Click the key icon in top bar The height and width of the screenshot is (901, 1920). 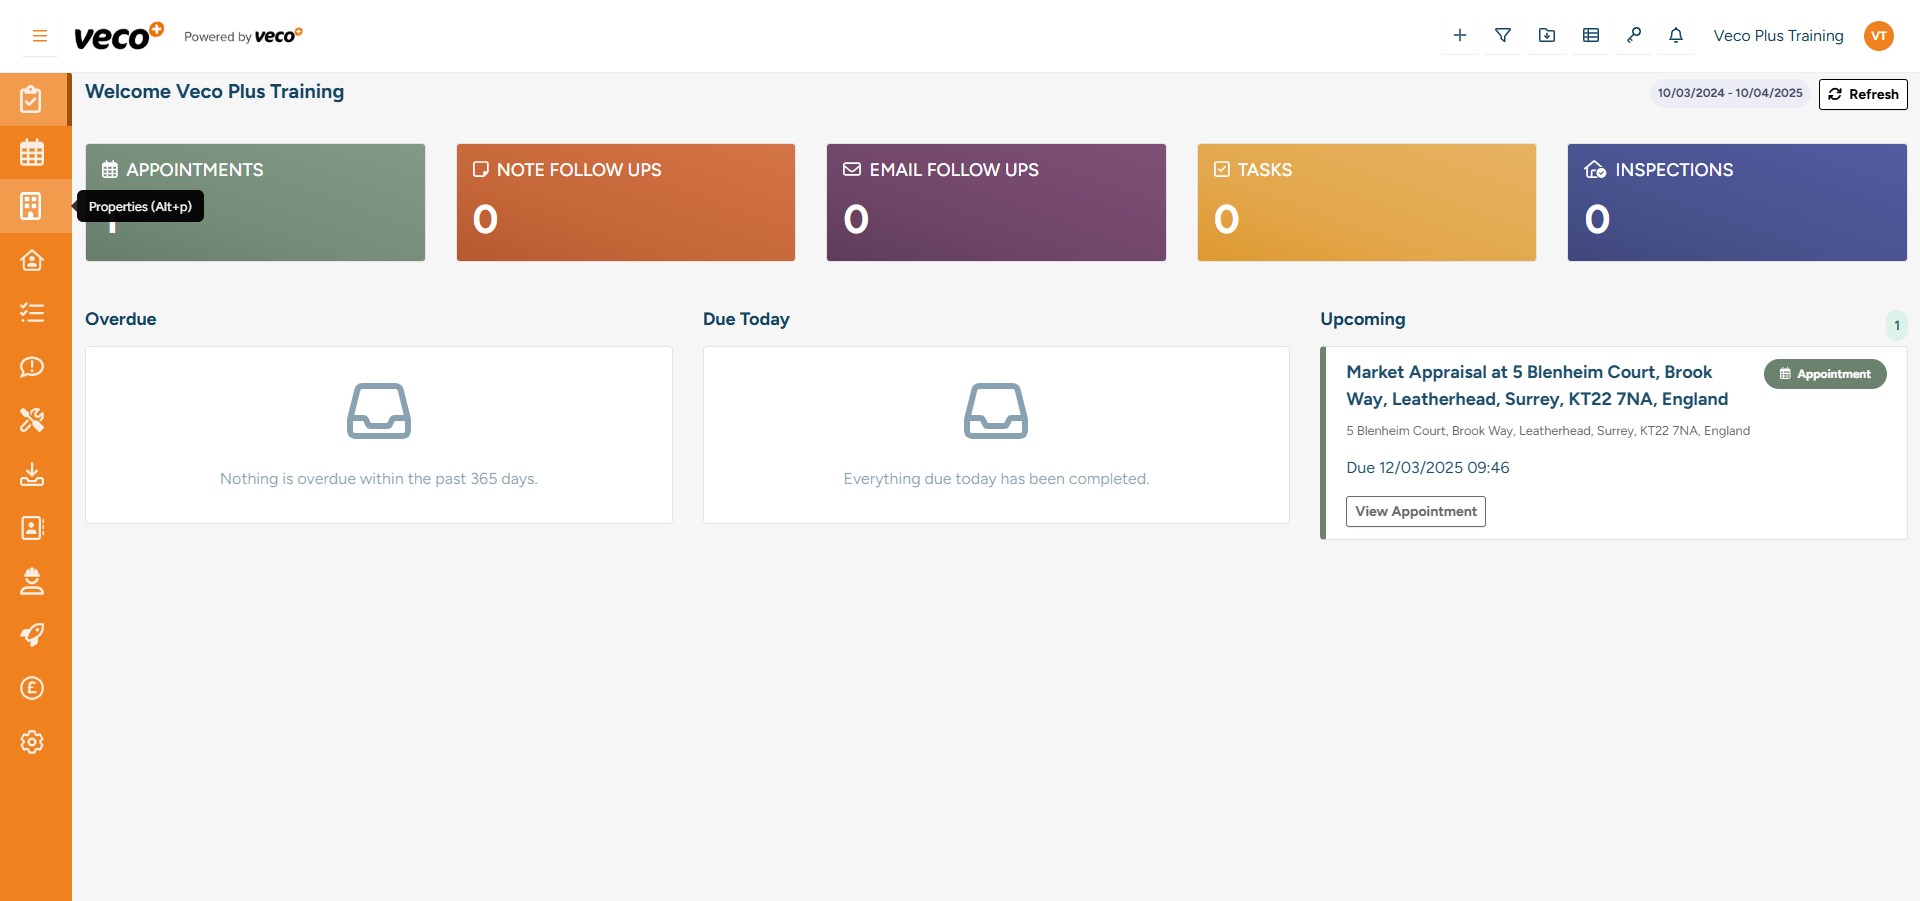(x=1634, y=36)
